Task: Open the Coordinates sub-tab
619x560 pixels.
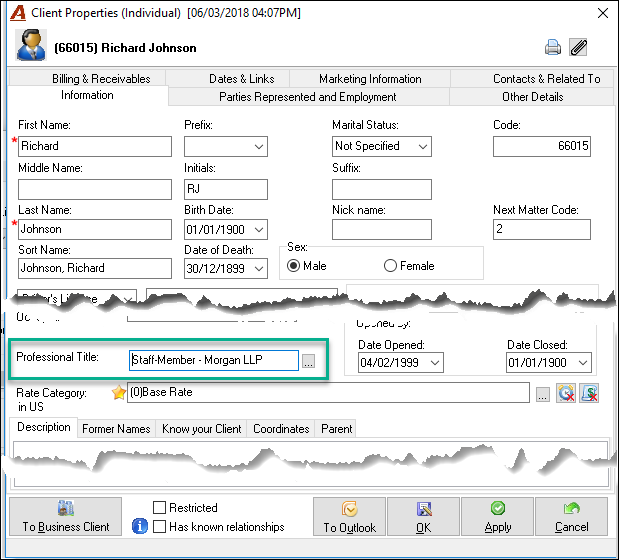Action: [281, 429]
